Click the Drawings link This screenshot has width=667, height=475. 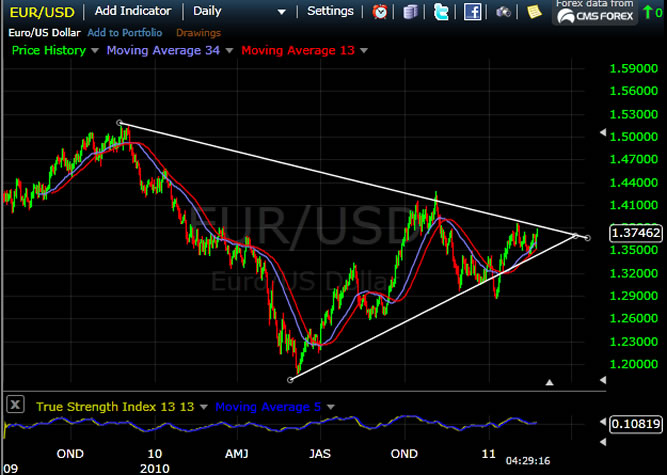point(198,32)
